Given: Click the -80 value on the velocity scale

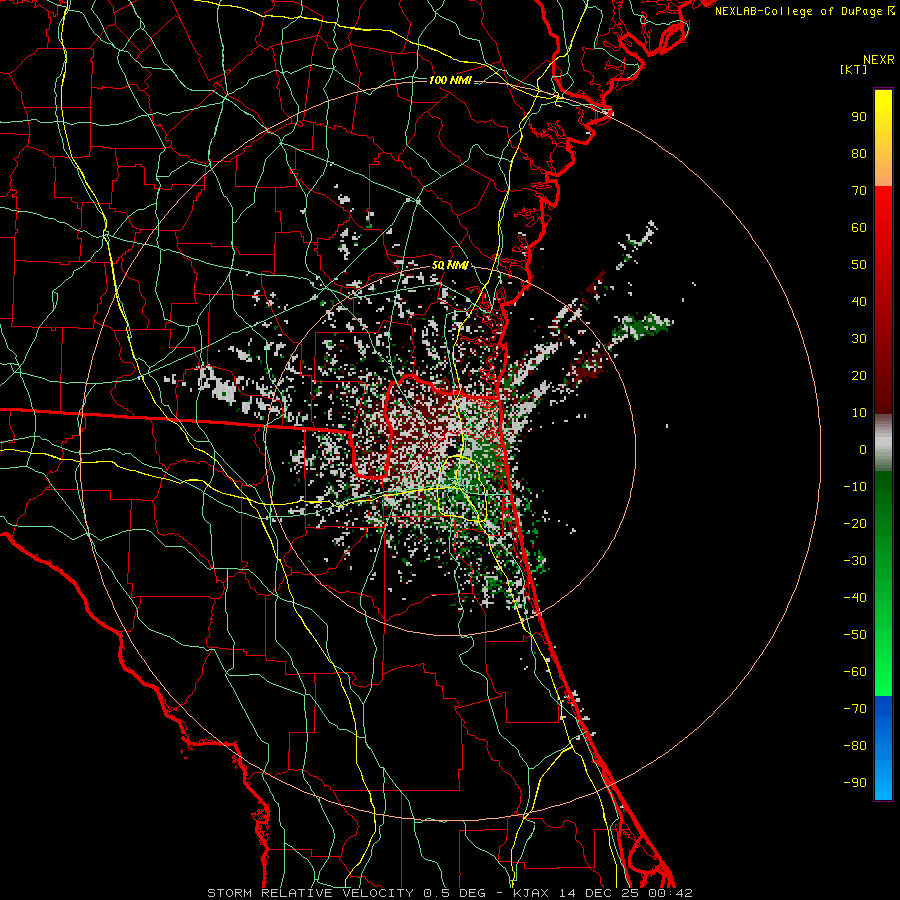Looking at the screenshot, I should pyautogui.click(x=855, y=746).
